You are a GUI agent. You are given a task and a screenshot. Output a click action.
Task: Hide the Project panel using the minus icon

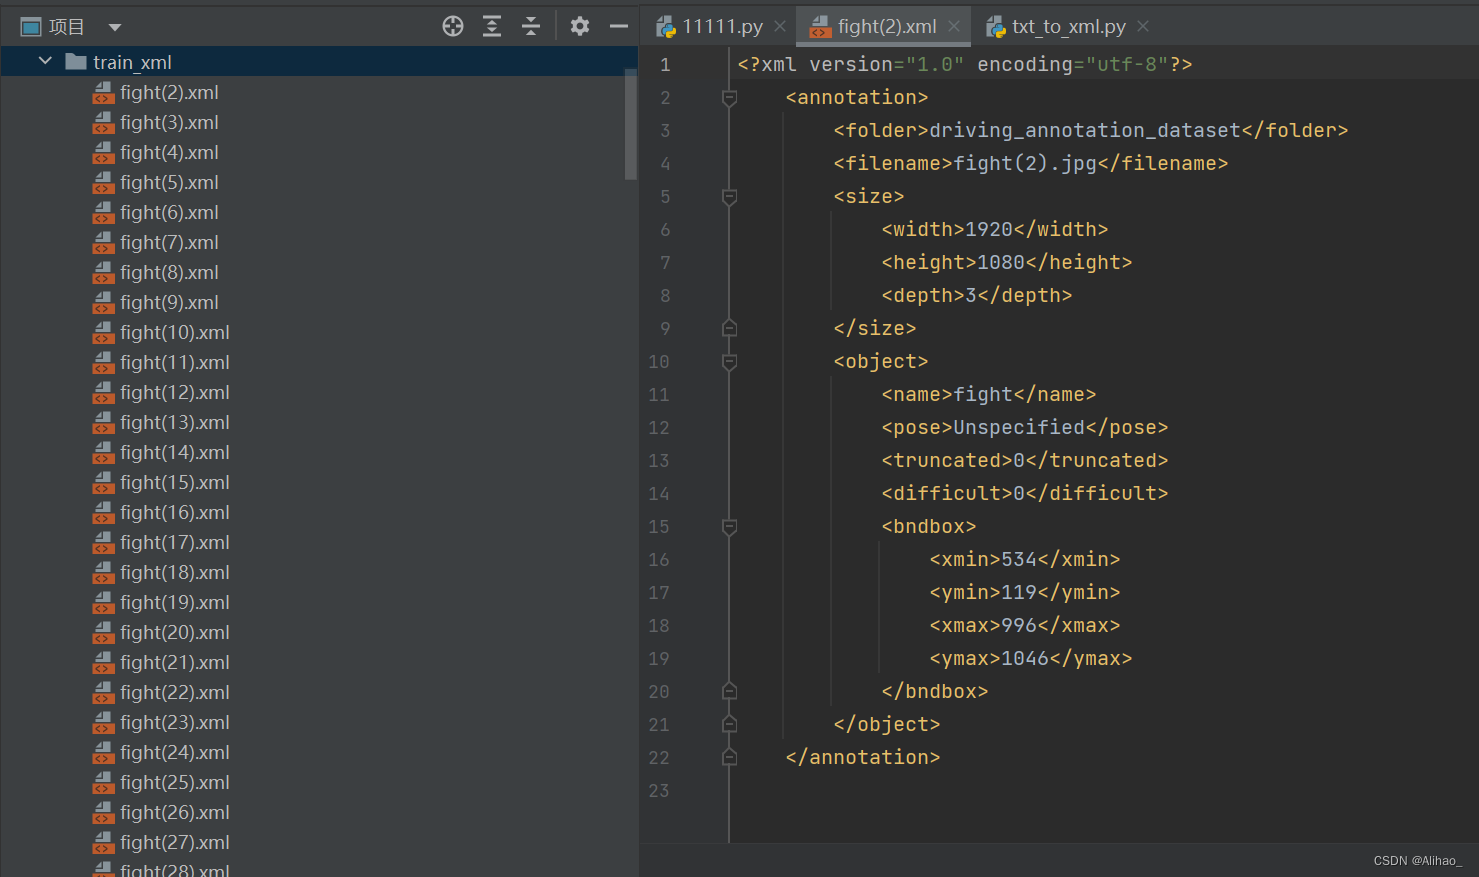[618, 26]
